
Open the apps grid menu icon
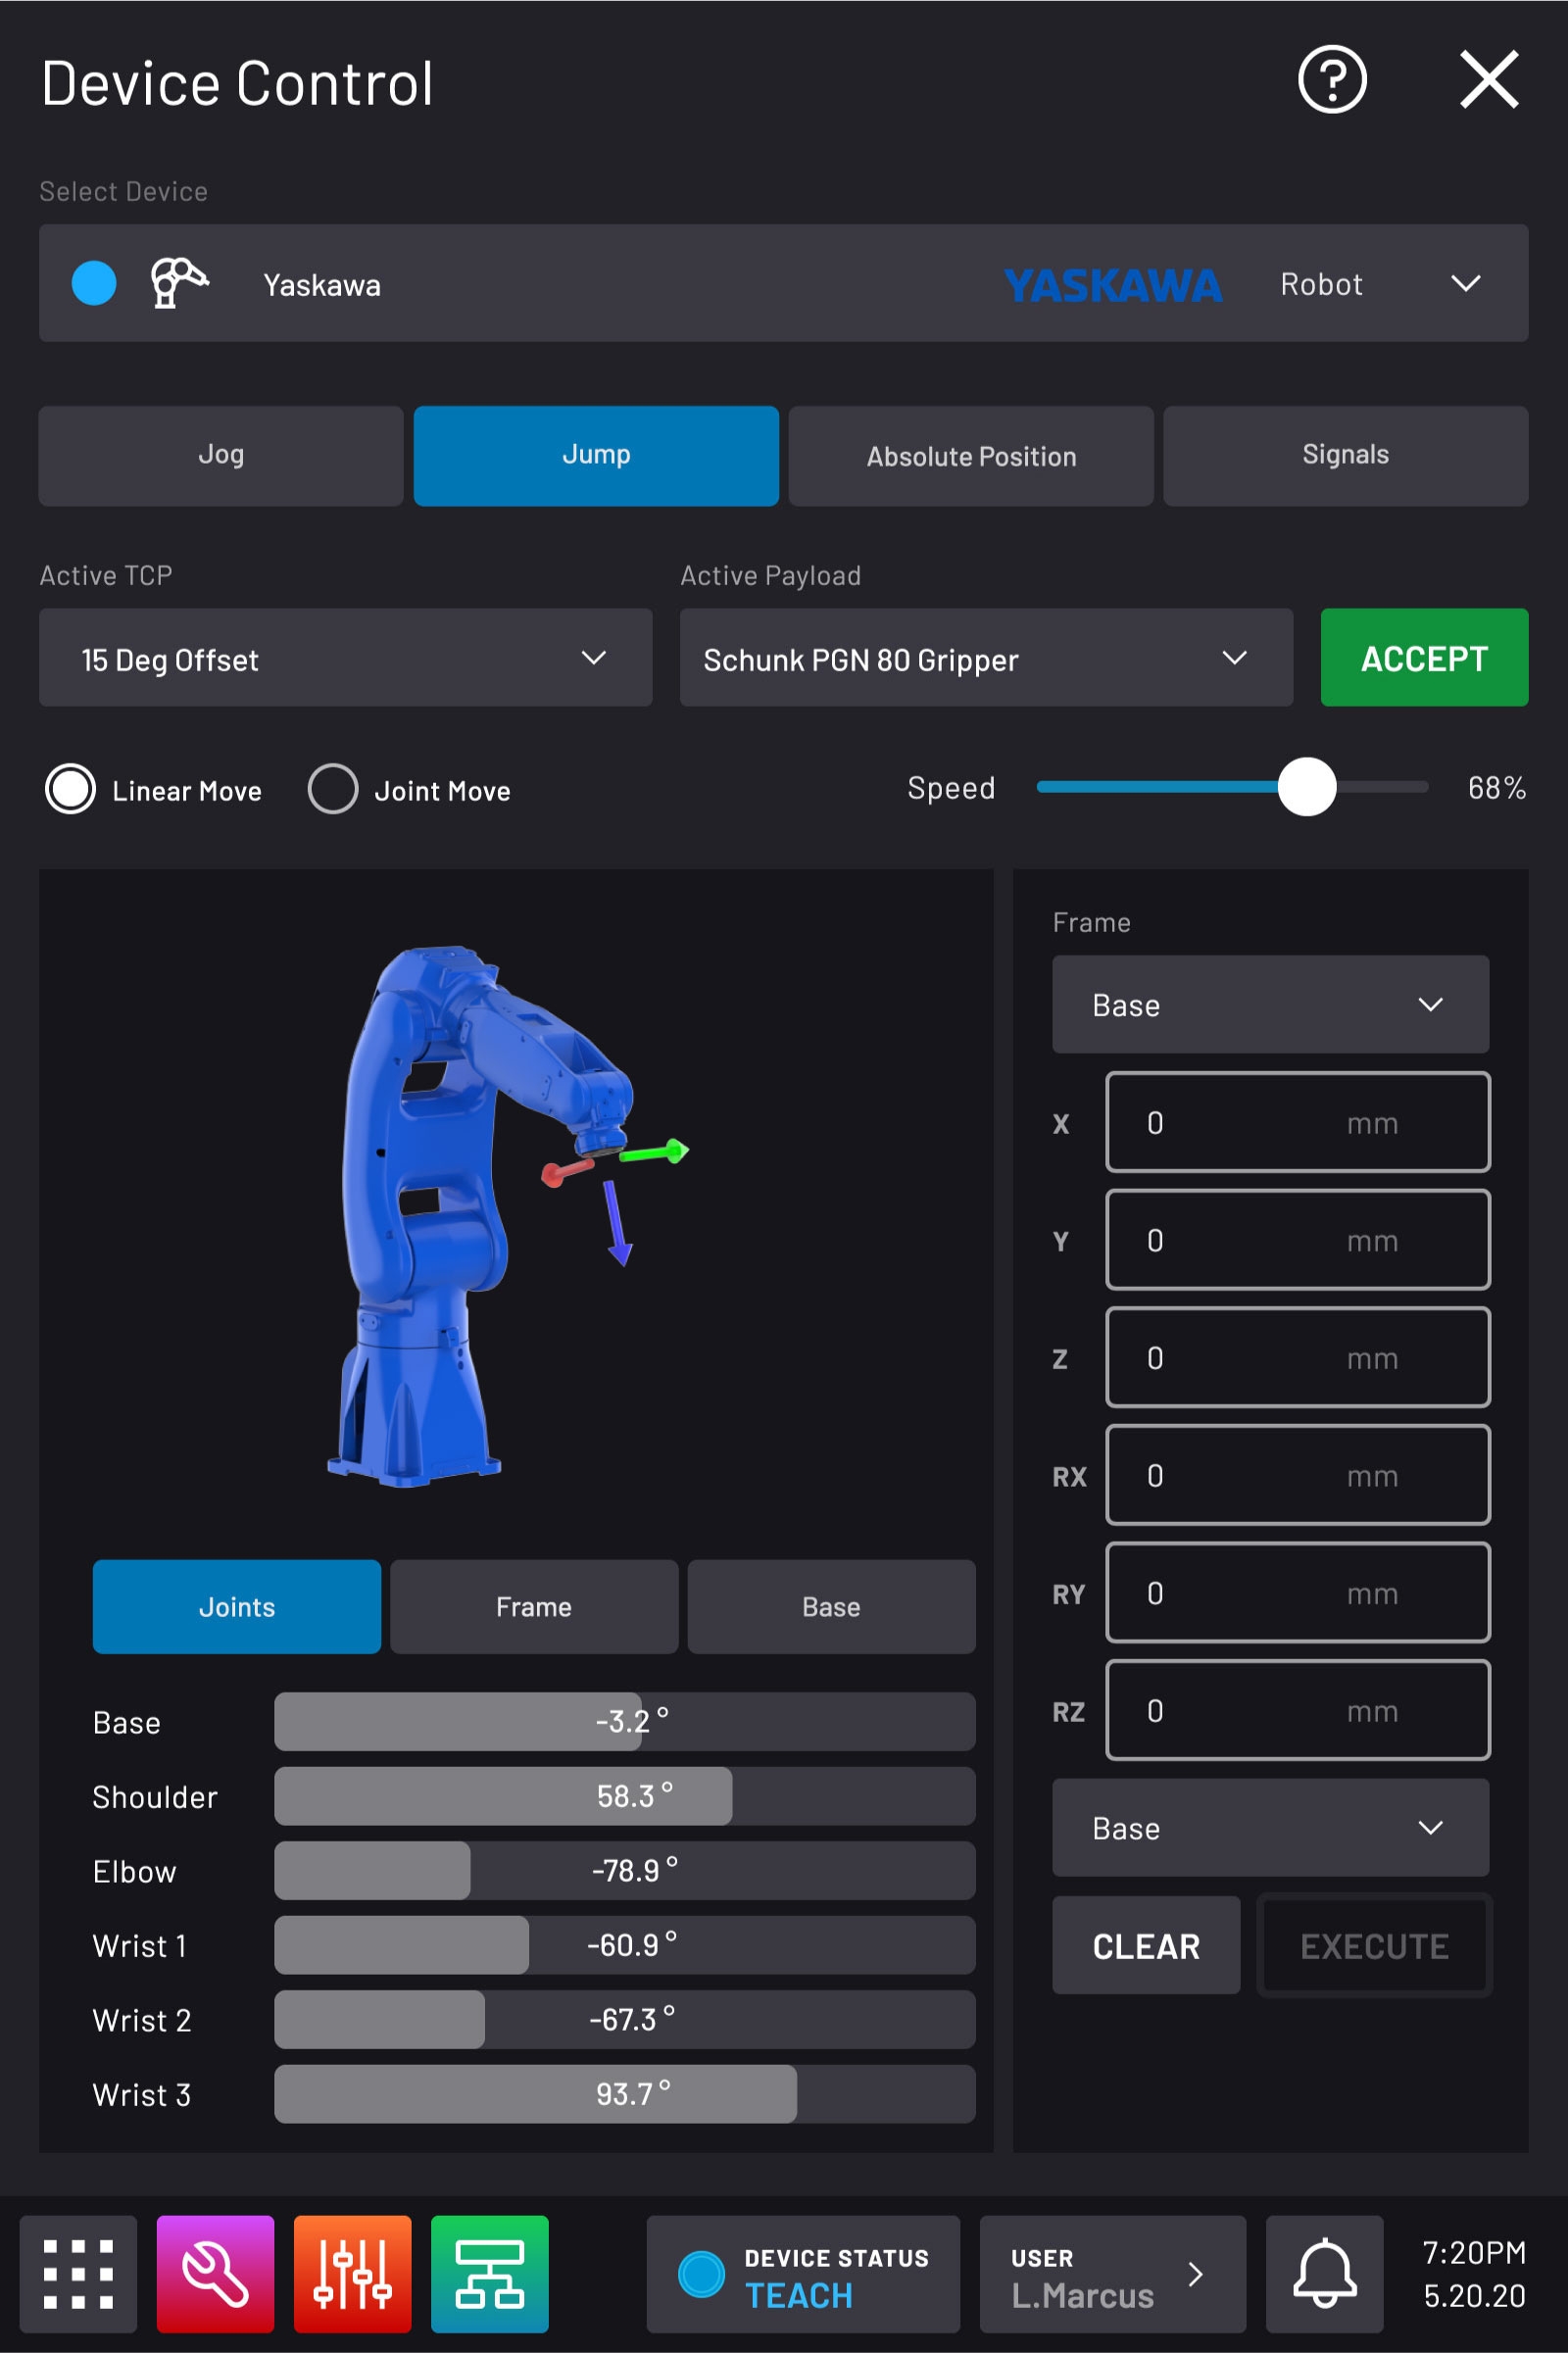78,2274
